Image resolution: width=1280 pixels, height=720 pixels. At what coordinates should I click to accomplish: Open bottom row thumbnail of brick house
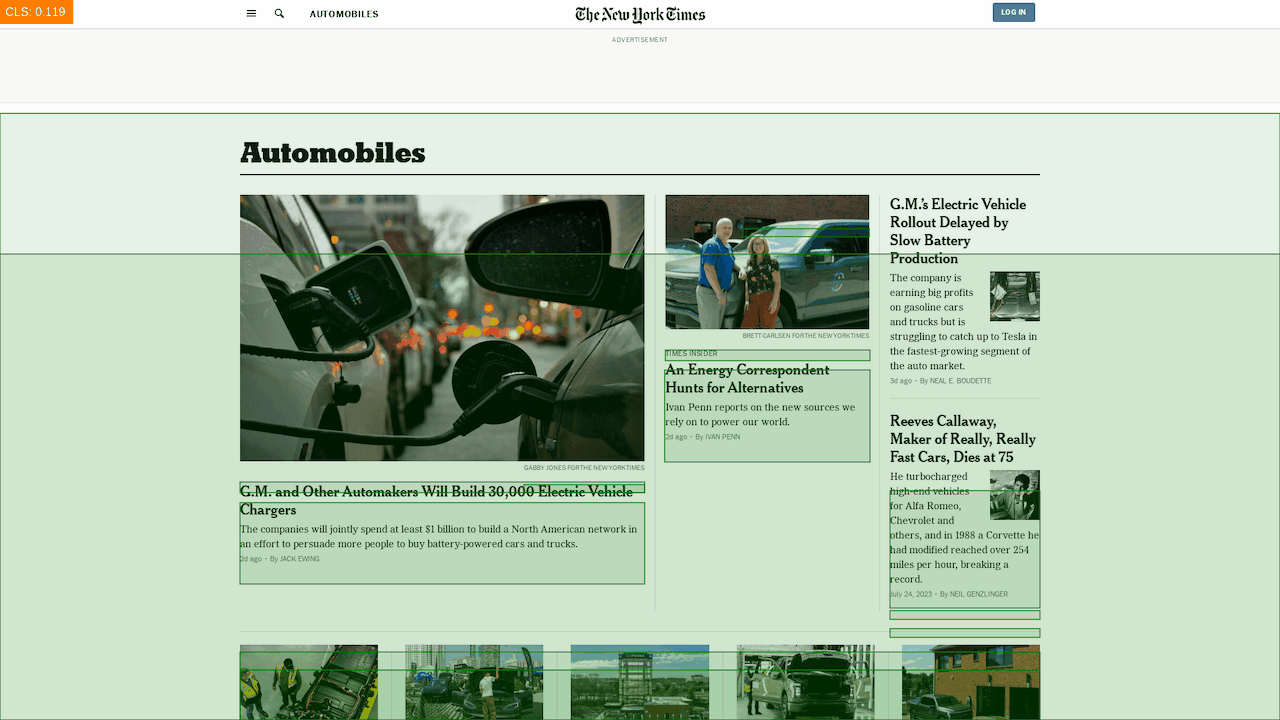[x=971, y=682]
